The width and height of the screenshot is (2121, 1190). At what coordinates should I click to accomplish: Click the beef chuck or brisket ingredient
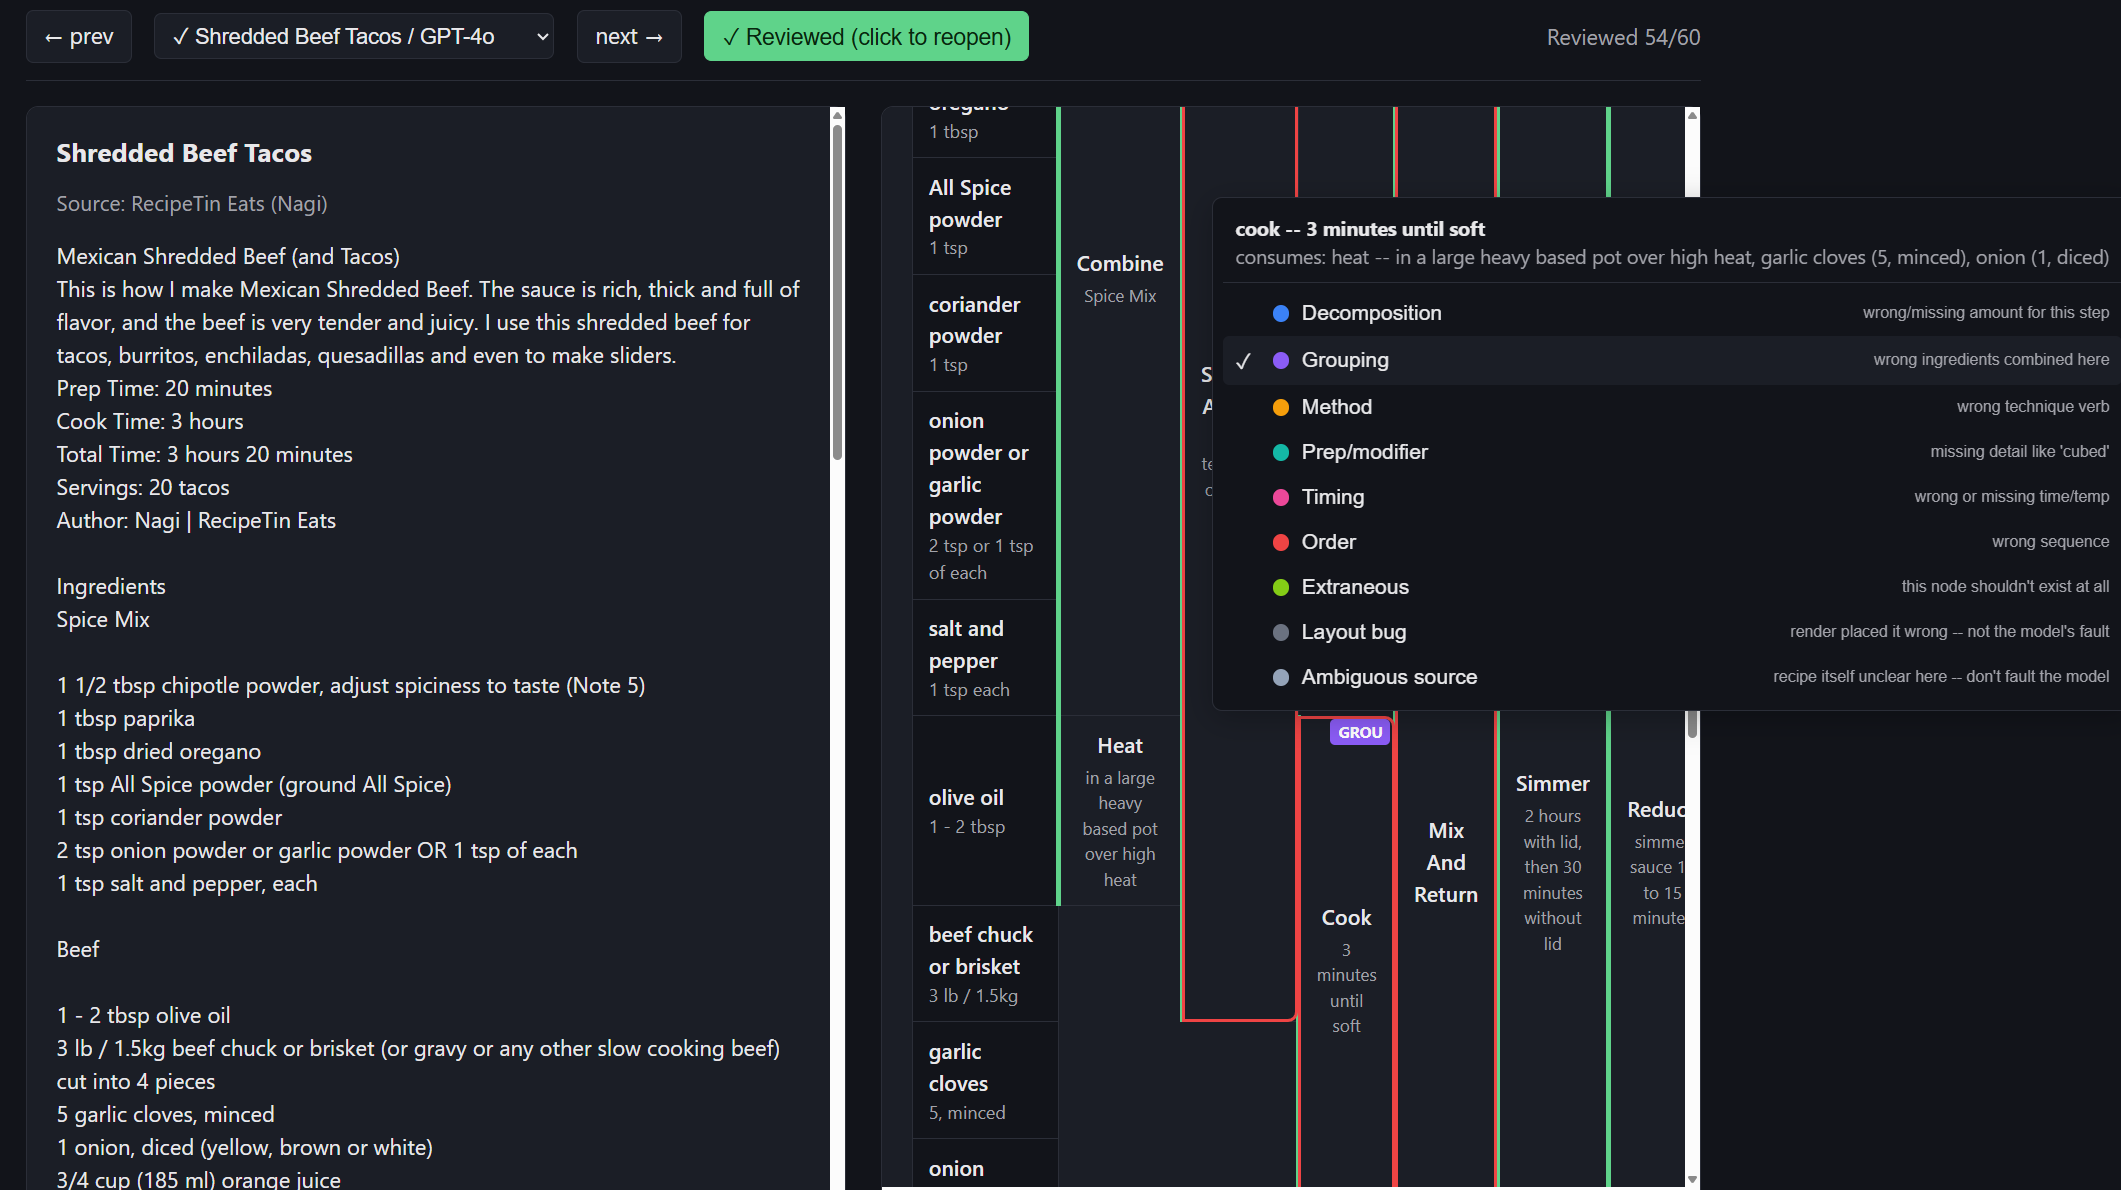(984, 964)
